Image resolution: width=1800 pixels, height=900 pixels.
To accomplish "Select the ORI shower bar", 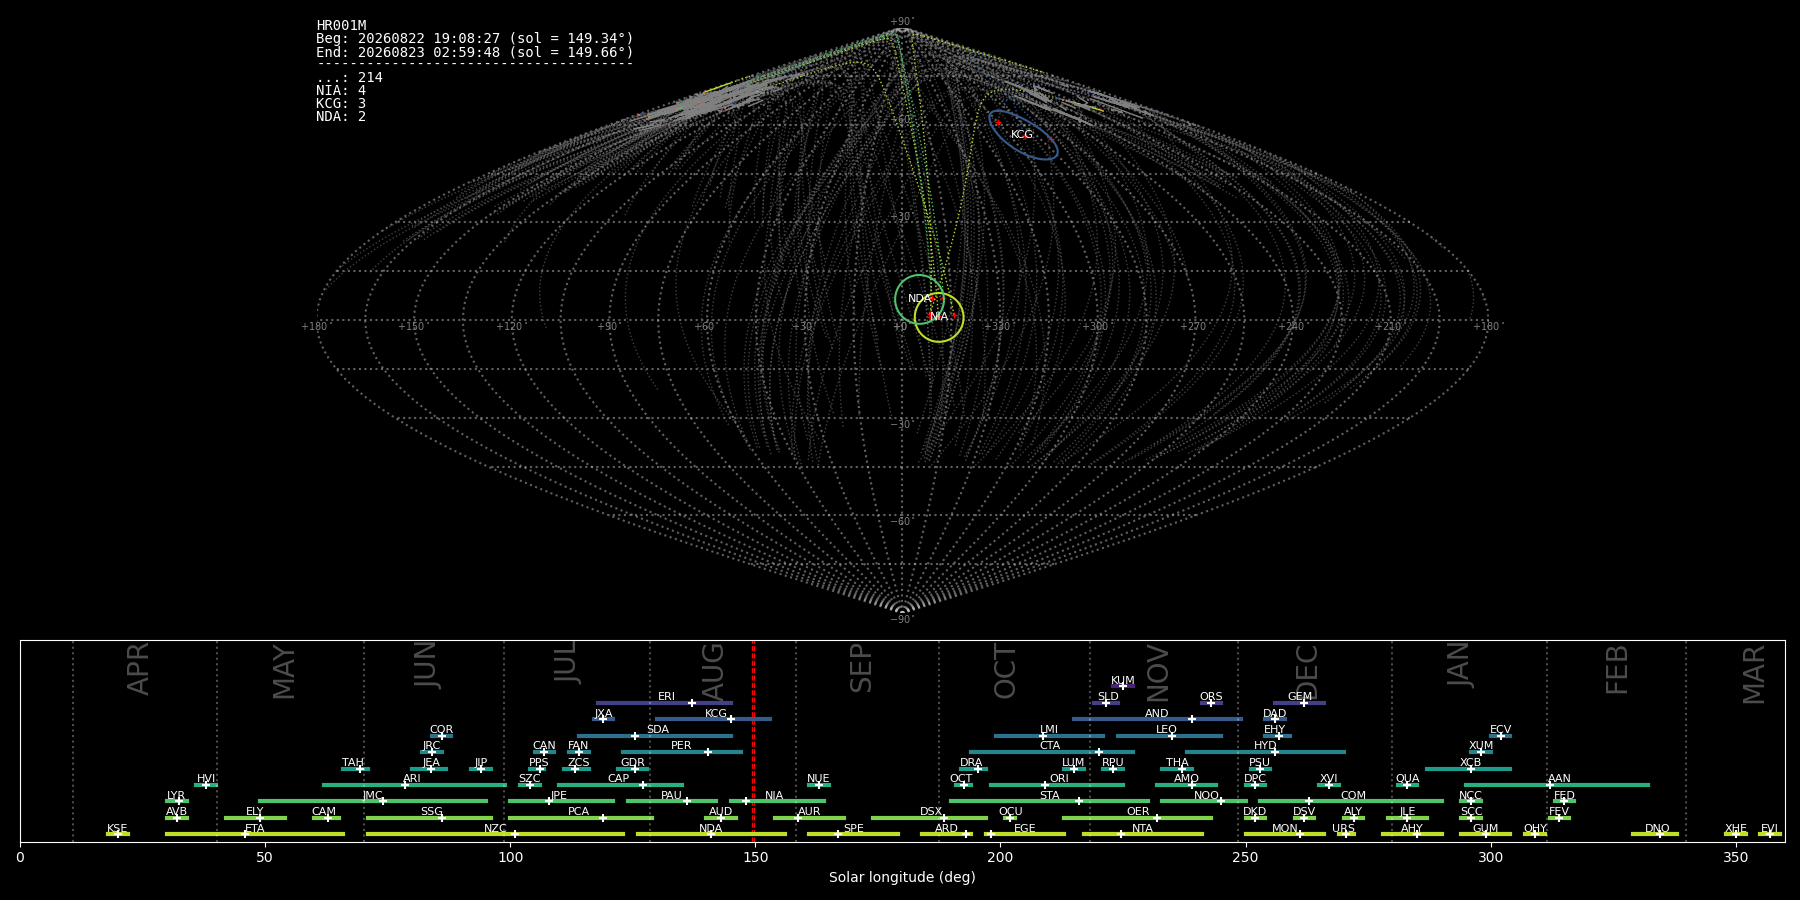I will [x=1057, y=785].
